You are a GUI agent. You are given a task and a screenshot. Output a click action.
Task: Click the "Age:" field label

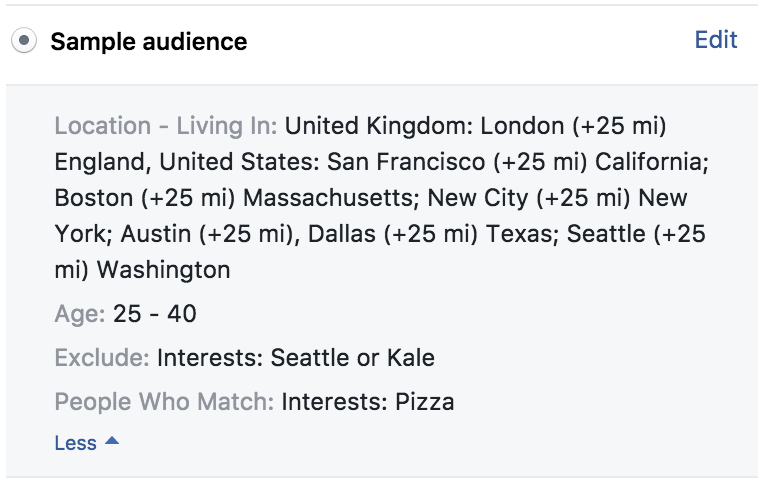tap(80, 314)
